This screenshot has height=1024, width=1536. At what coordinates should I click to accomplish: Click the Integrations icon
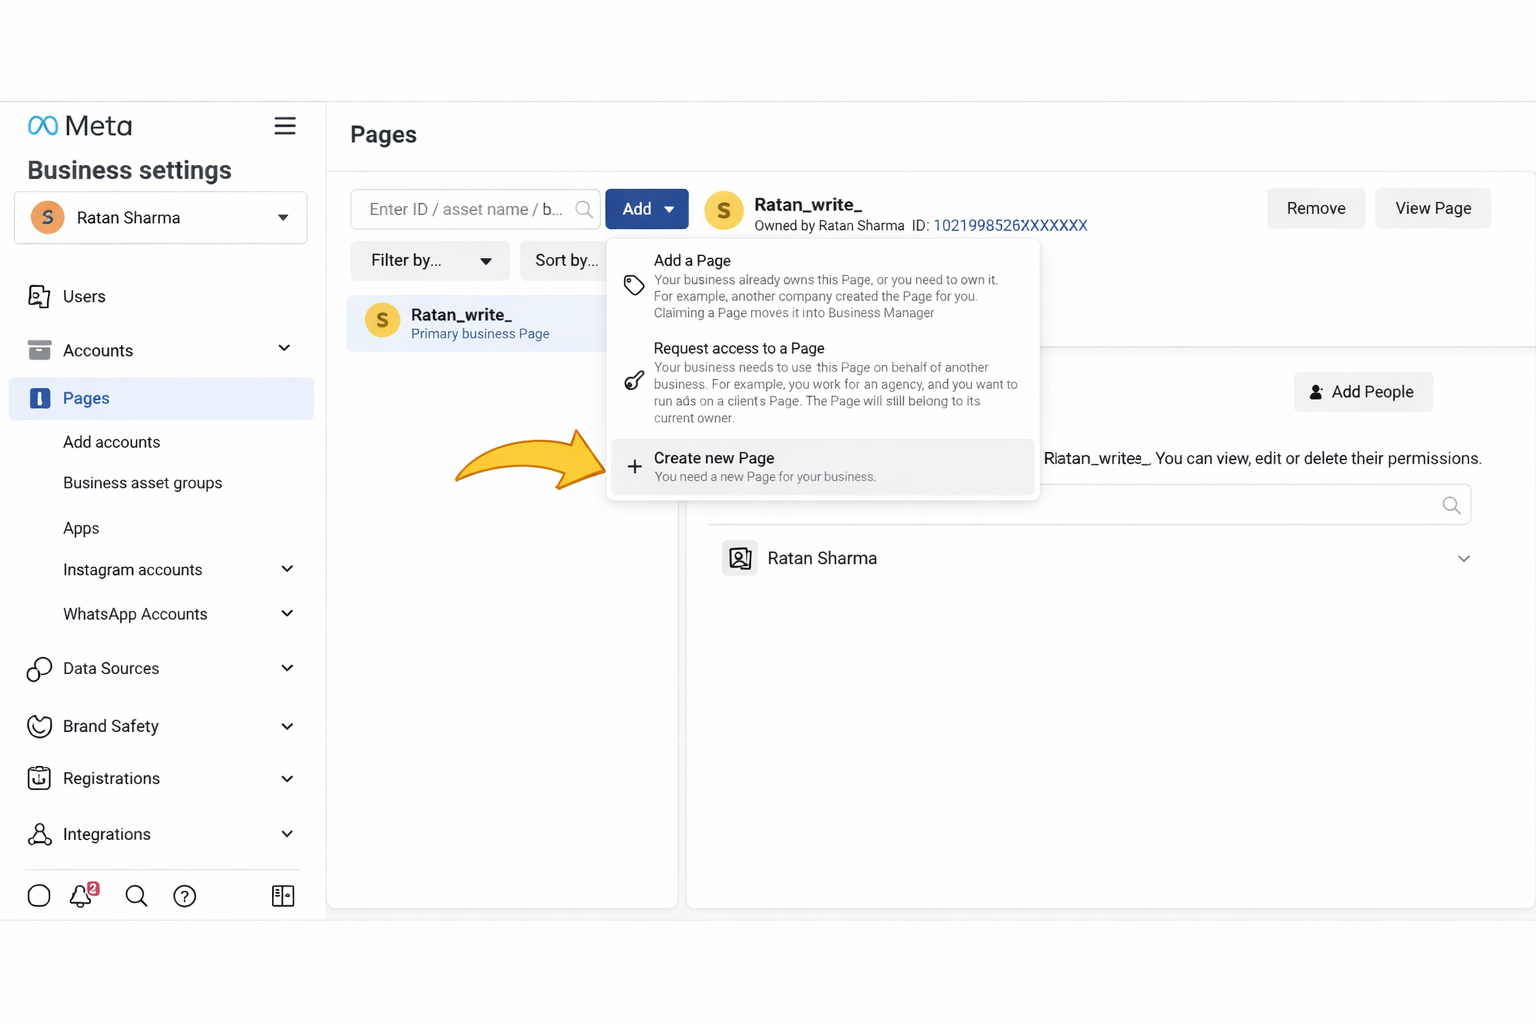click(39, 834)
